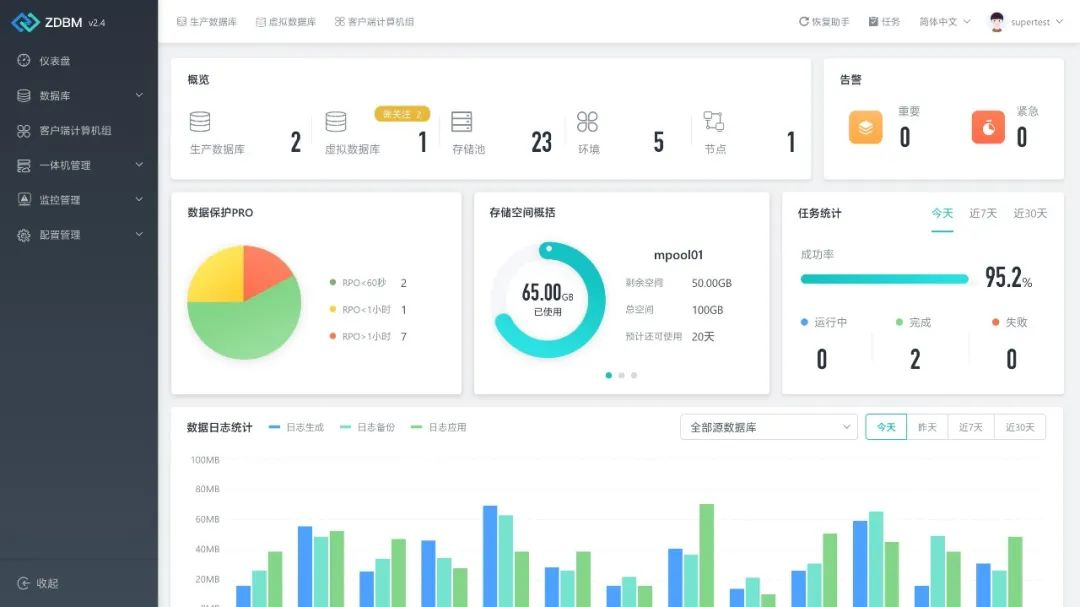Click the 虚拟数据库 icon in top navigation
The image size is (1080, 607).
click(260, 22)
